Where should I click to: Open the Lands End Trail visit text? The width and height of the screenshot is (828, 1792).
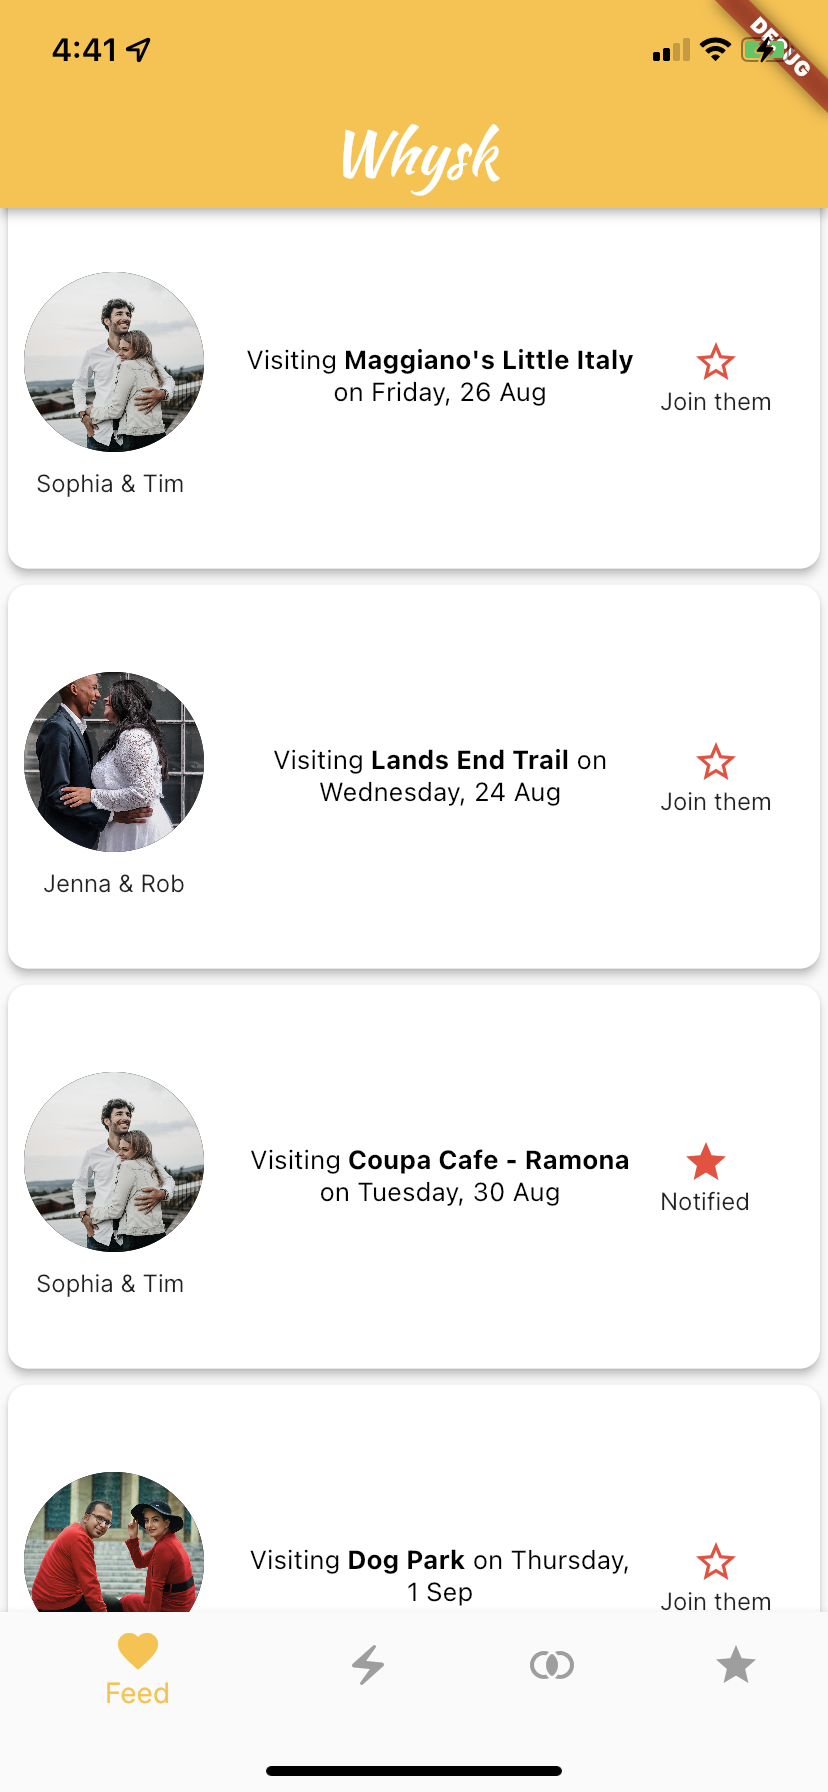440,776
